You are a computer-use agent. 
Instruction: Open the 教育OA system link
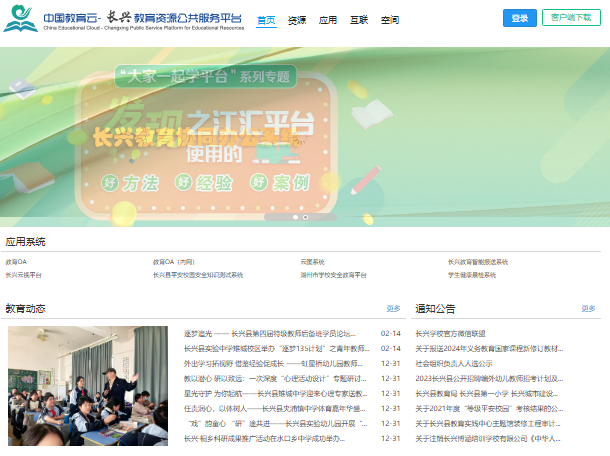pos(16,262)
